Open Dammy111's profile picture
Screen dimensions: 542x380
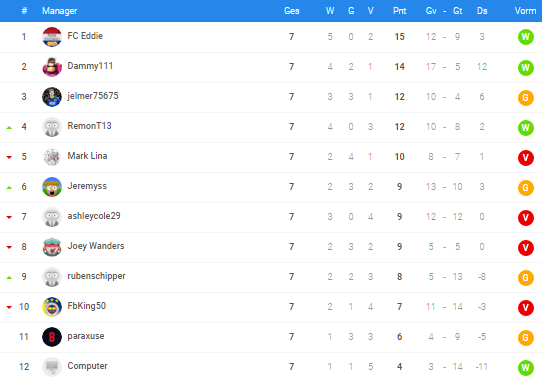click(x=52, y=67)
